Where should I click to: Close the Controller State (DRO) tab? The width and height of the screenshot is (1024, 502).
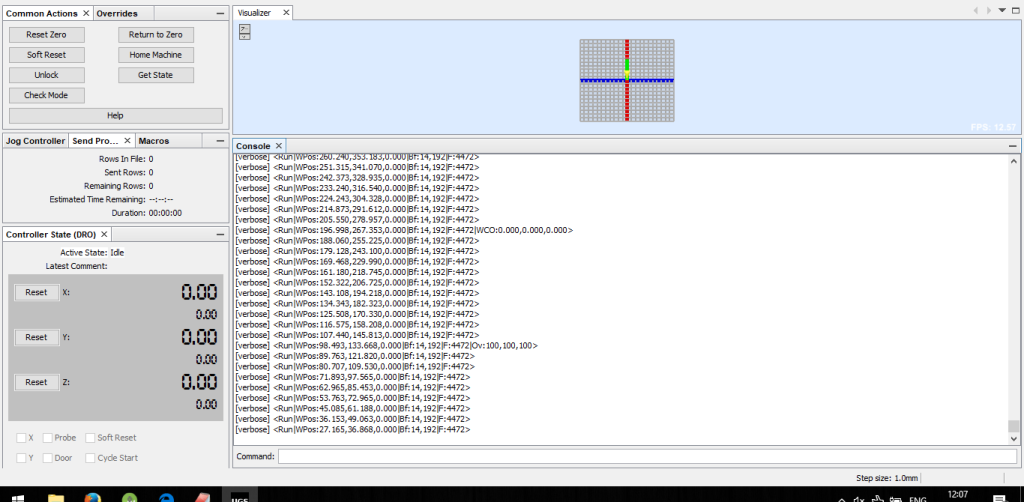pos(106,234)
